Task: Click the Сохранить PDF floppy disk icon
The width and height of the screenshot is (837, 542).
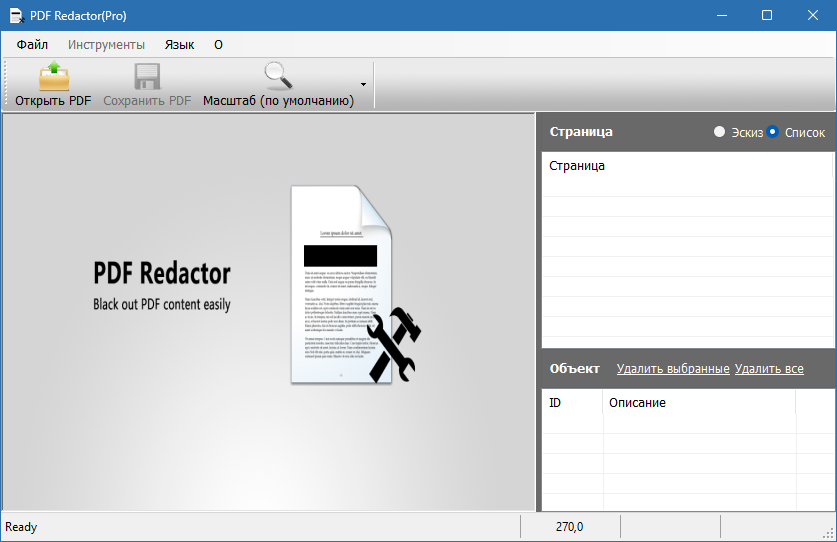Action: pyautogui.click(x=147, y=76)
